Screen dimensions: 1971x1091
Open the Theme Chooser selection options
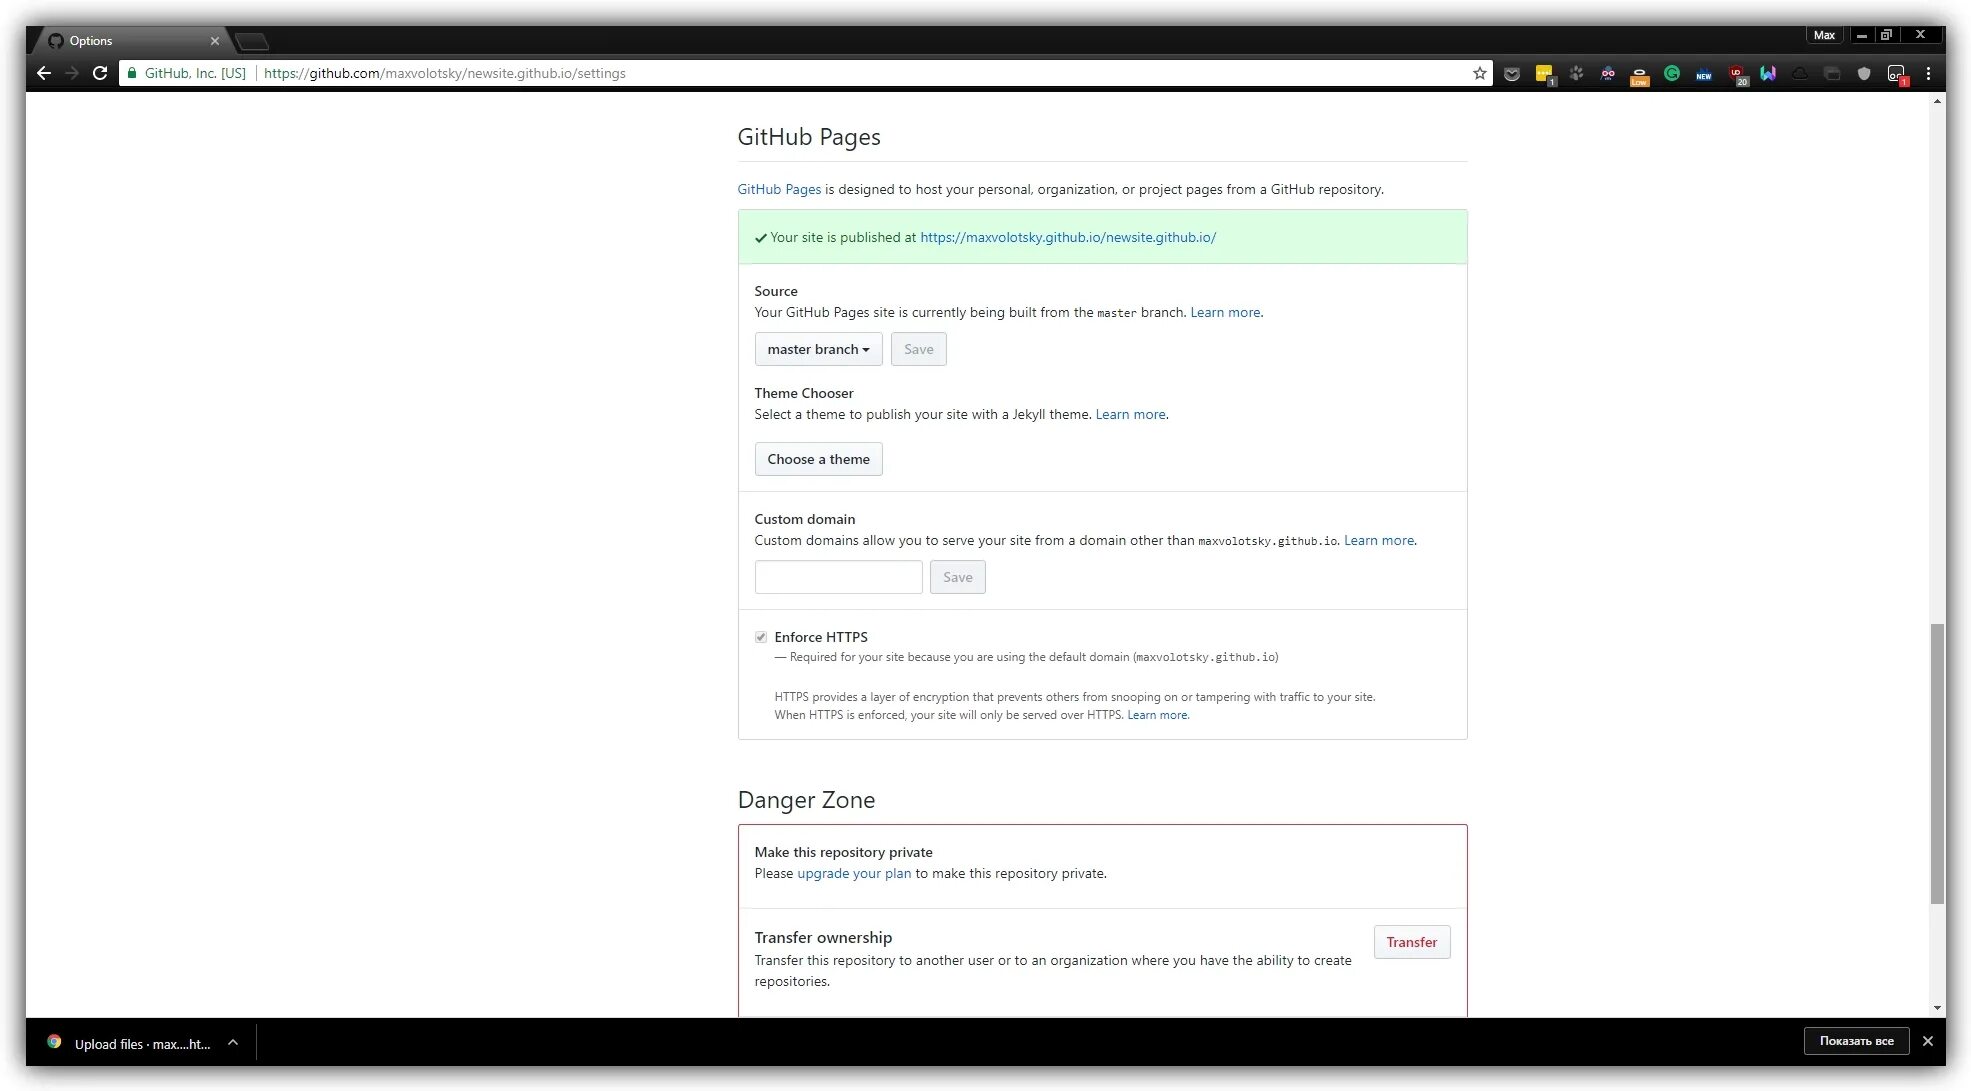818,458
